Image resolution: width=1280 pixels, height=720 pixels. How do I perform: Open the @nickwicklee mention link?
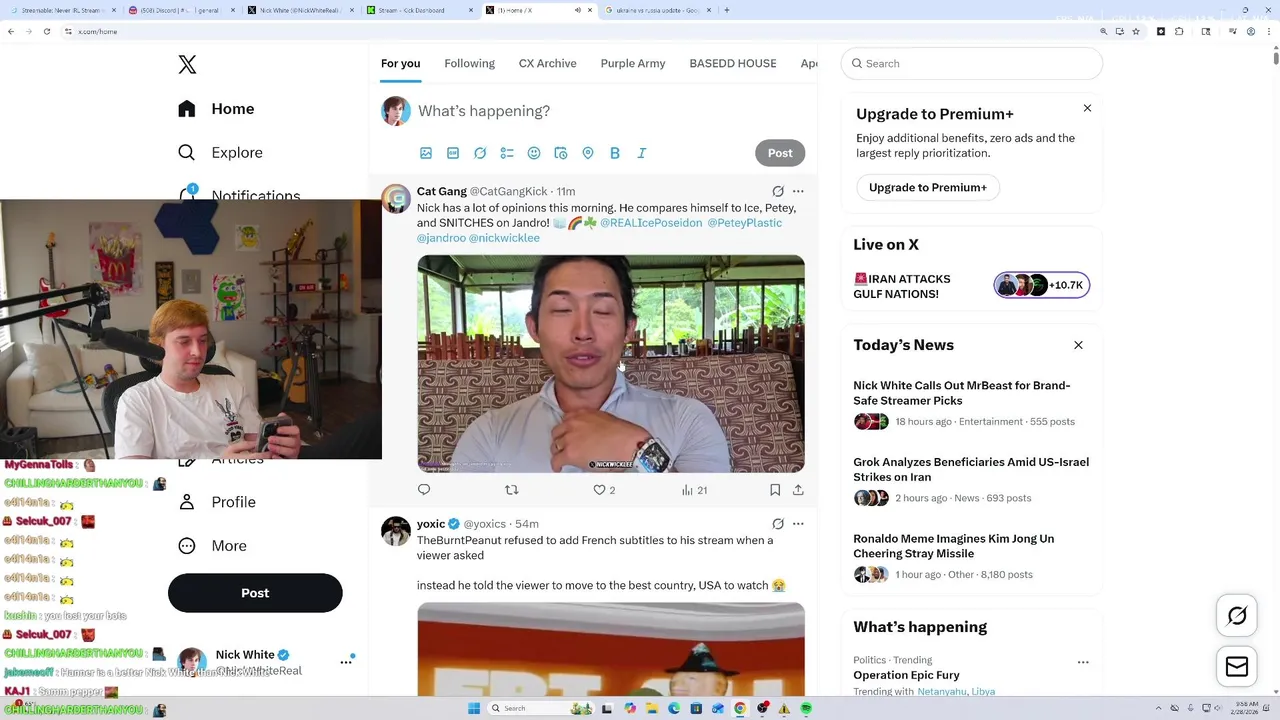[504, 238]
